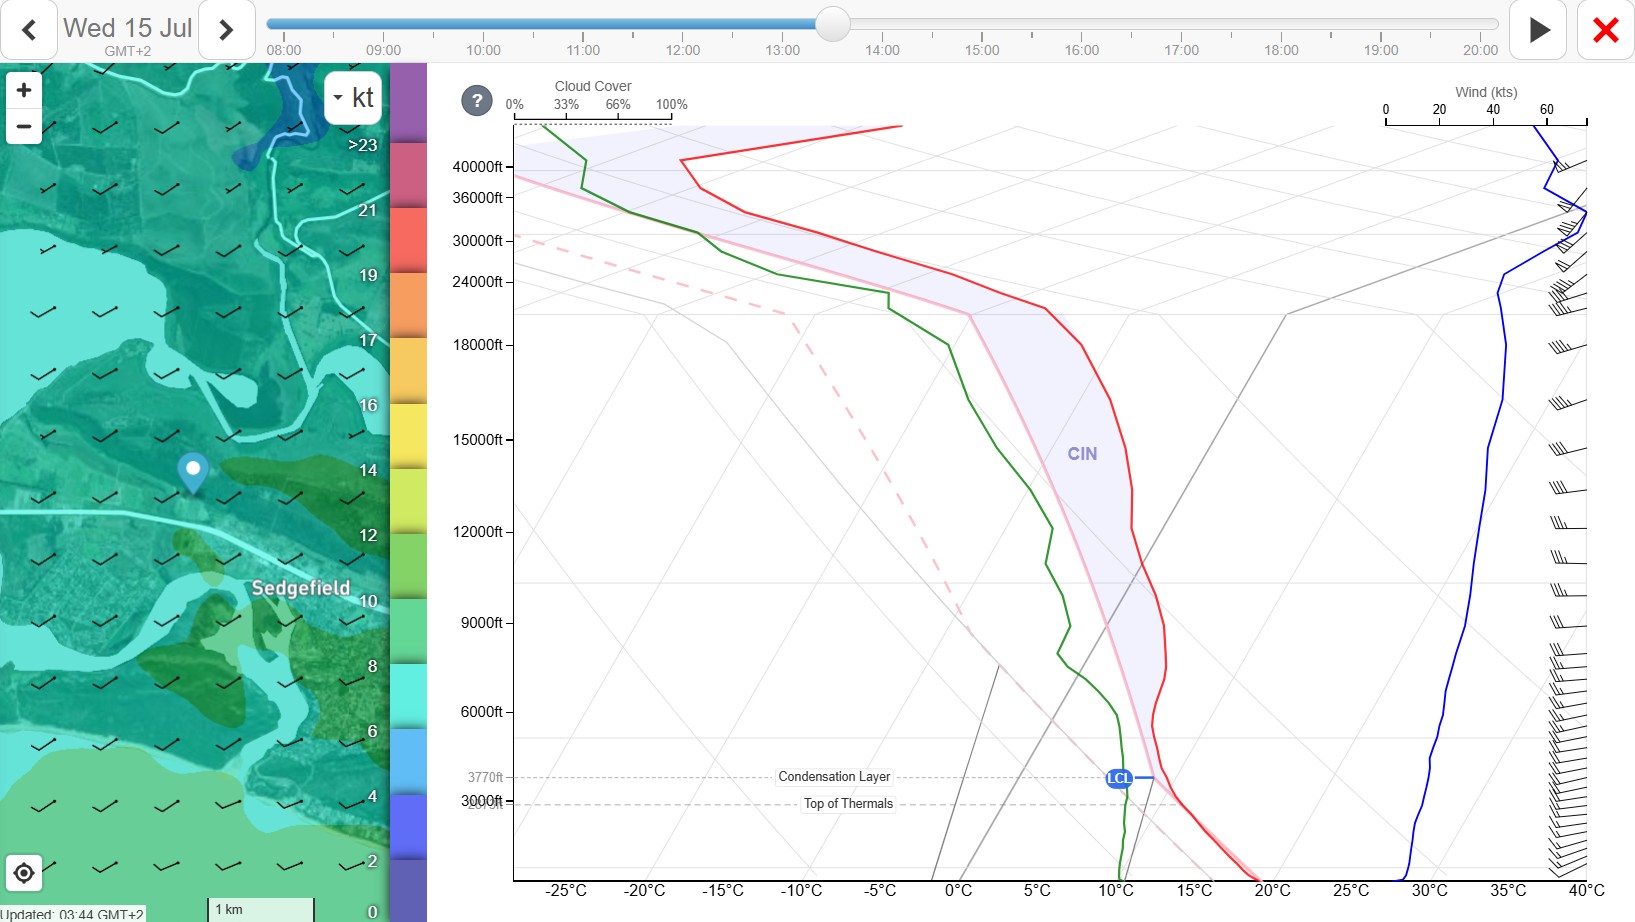Click the CIN label in shaded area
This screenshot has width=1635, height=922.
[1082, 454]
